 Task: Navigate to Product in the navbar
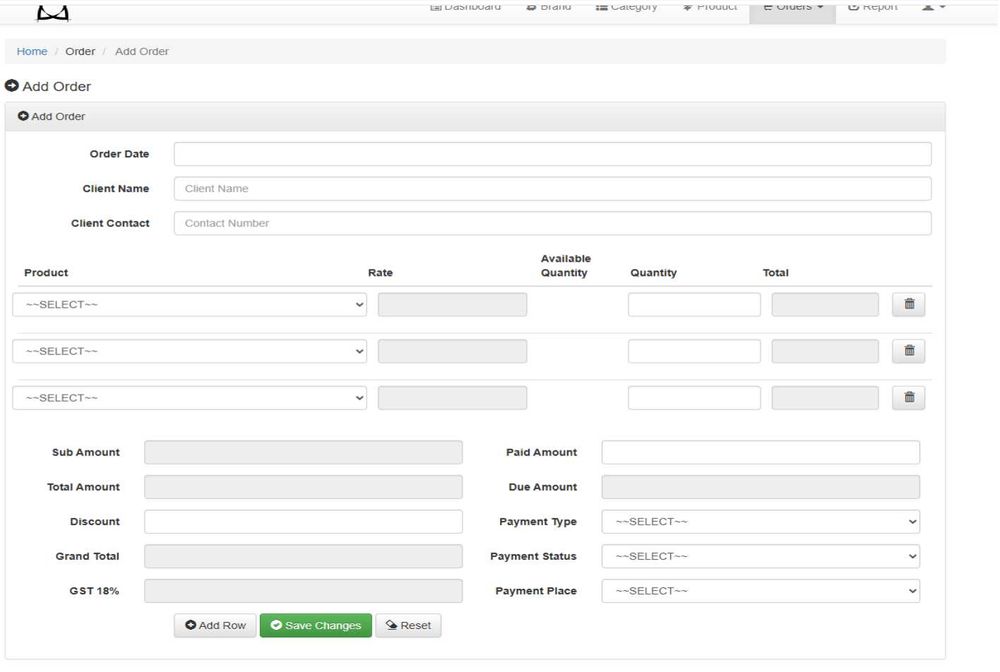tap(709, 6)
